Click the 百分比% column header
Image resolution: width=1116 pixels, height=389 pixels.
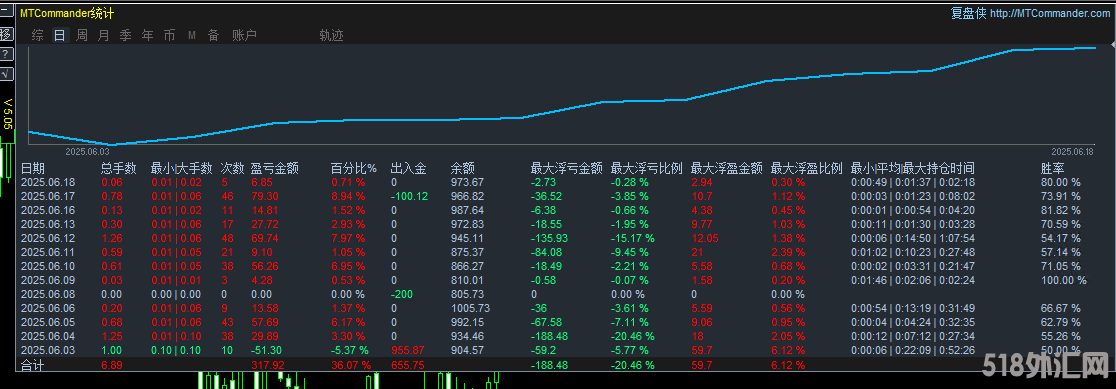pyautogui.click(x=354, y=169)
